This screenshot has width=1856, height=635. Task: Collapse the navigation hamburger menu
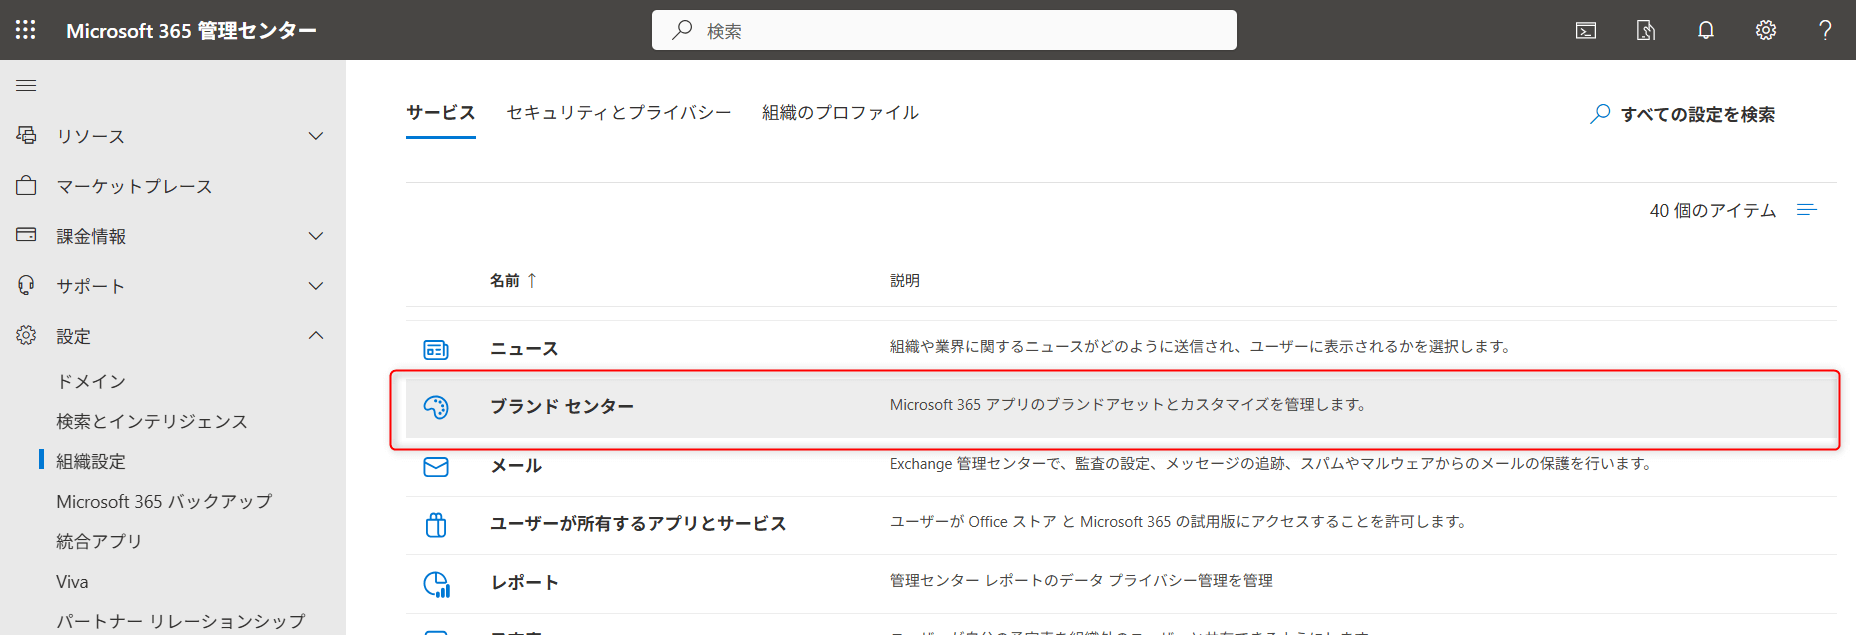click(x=26, y=86)
